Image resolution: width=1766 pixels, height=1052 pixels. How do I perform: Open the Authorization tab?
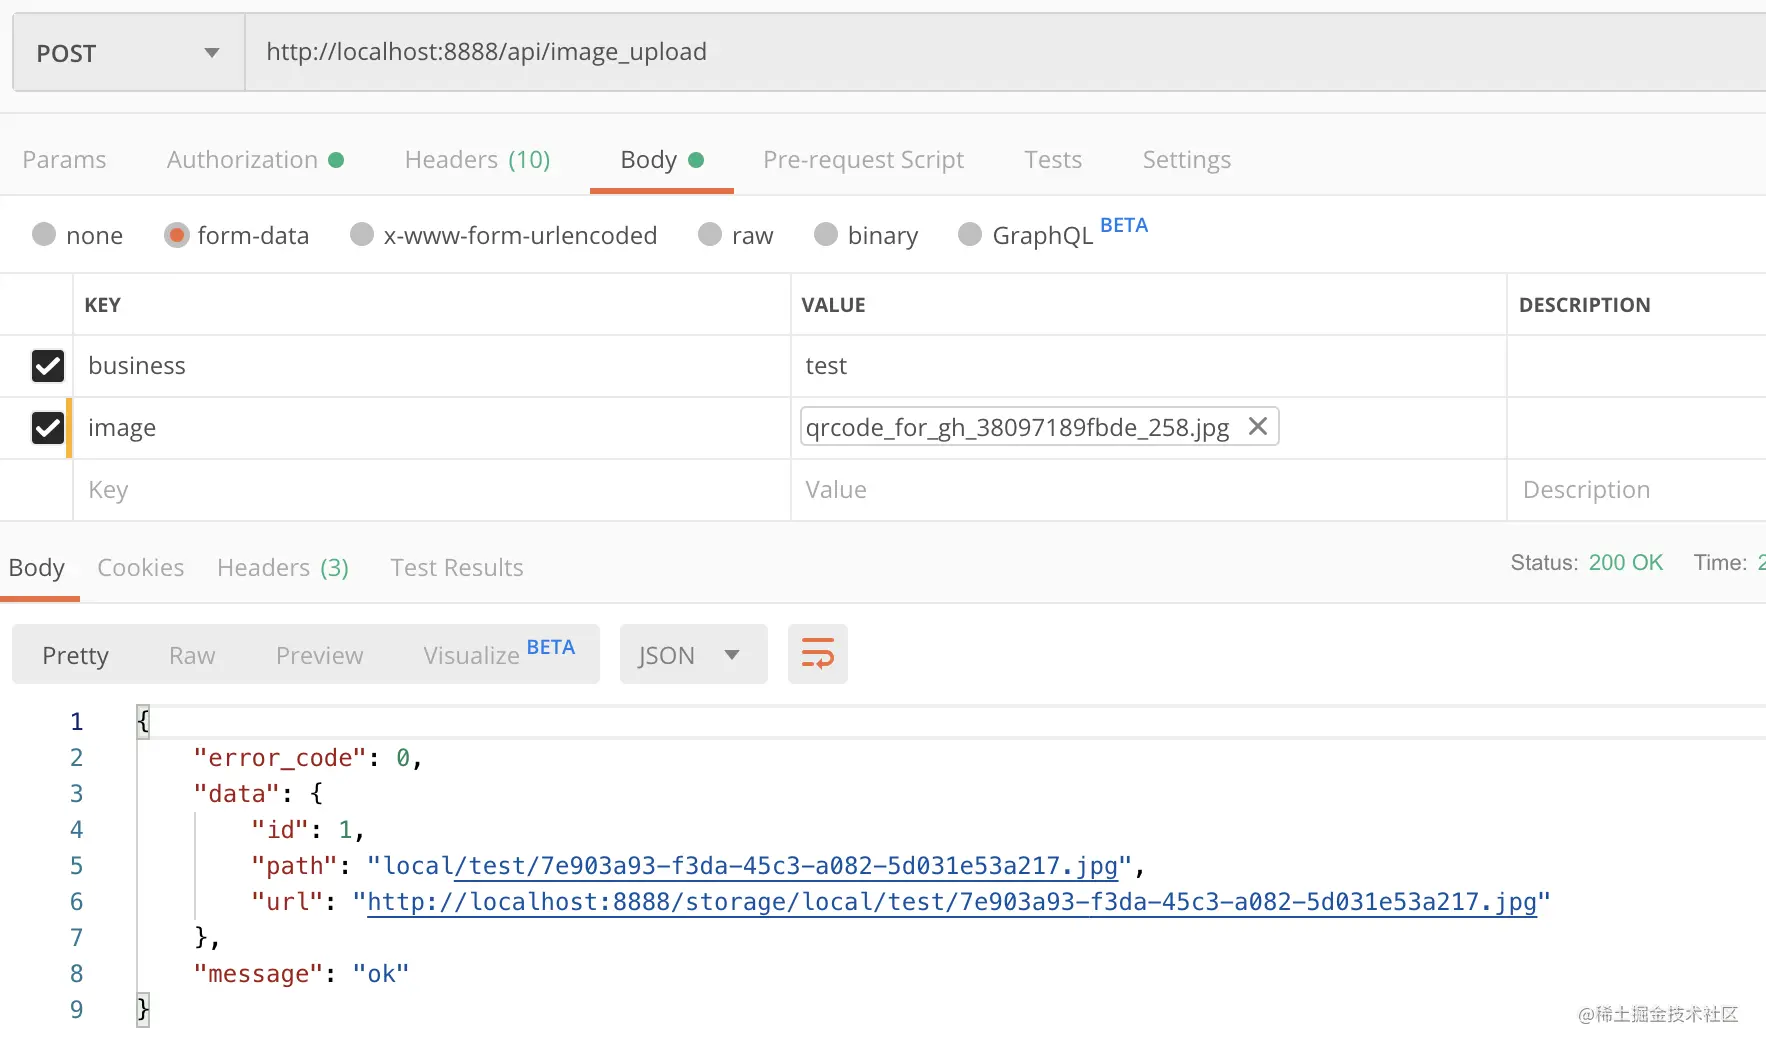point(255,160)
